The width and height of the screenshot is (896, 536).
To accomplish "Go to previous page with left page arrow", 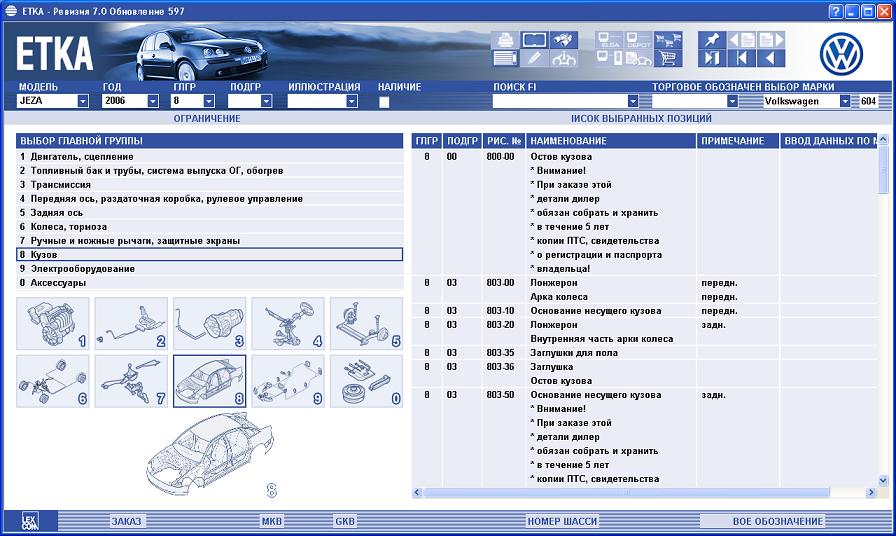I will 741,40.
